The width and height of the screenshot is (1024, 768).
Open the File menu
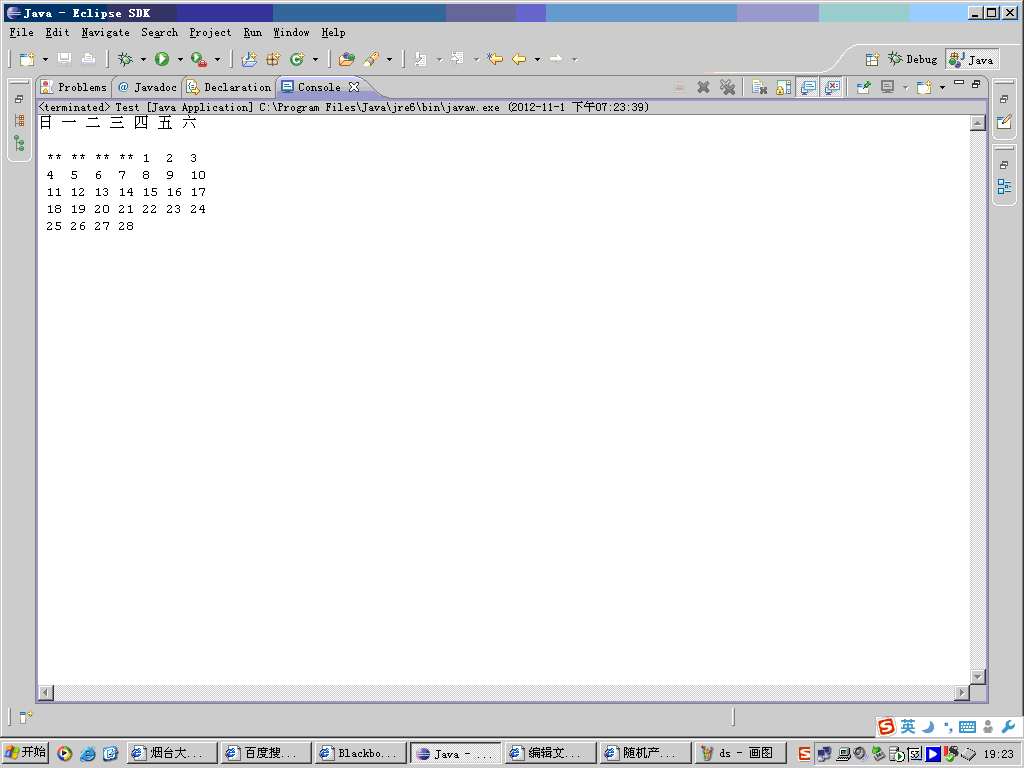(x=22, y=32)
